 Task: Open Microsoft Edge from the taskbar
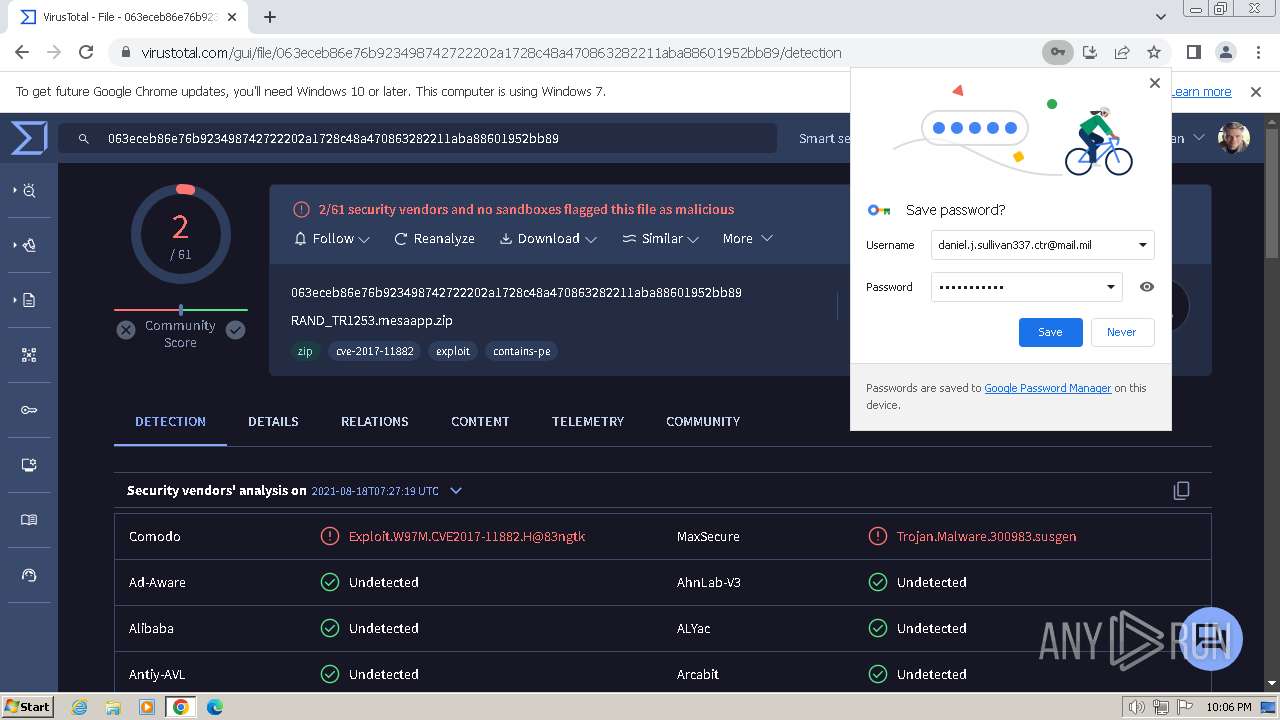point(214,707)
